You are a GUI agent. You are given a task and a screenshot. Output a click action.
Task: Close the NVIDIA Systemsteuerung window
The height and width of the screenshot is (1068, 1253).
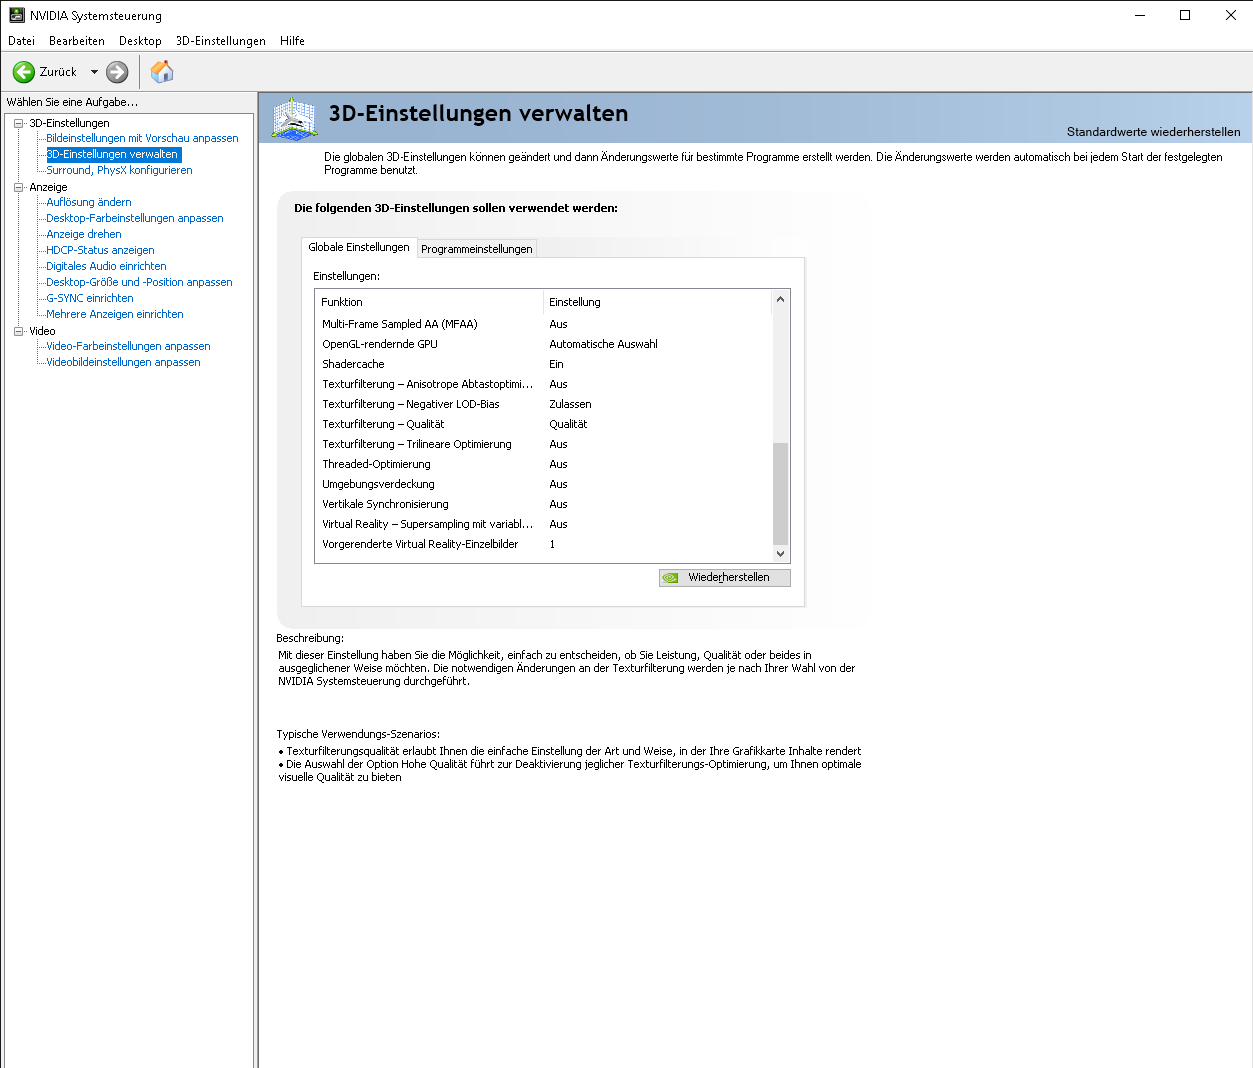(x=1231, y=15)
